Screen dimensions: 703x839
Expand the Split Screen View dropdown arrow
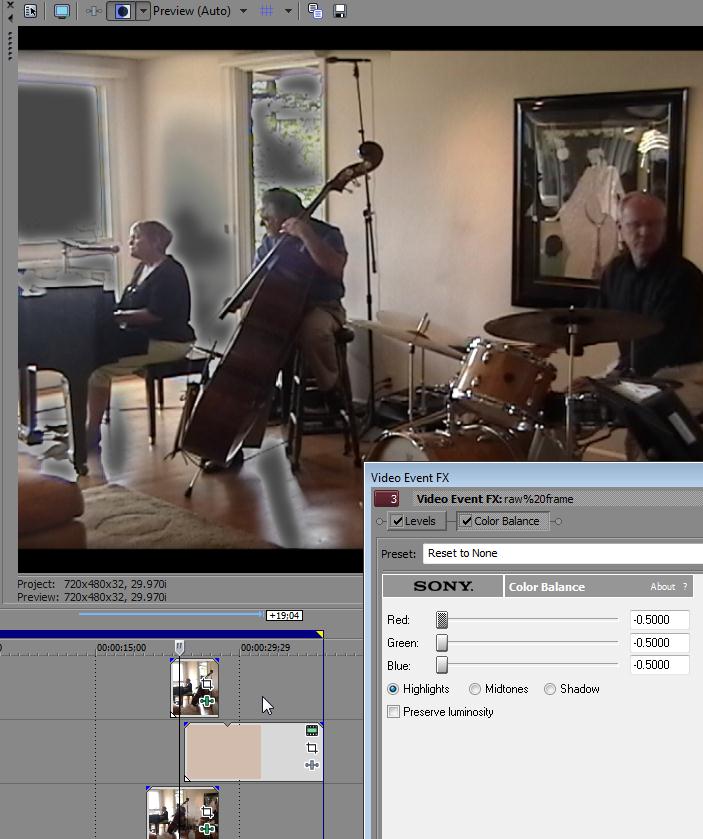(143, 11)
